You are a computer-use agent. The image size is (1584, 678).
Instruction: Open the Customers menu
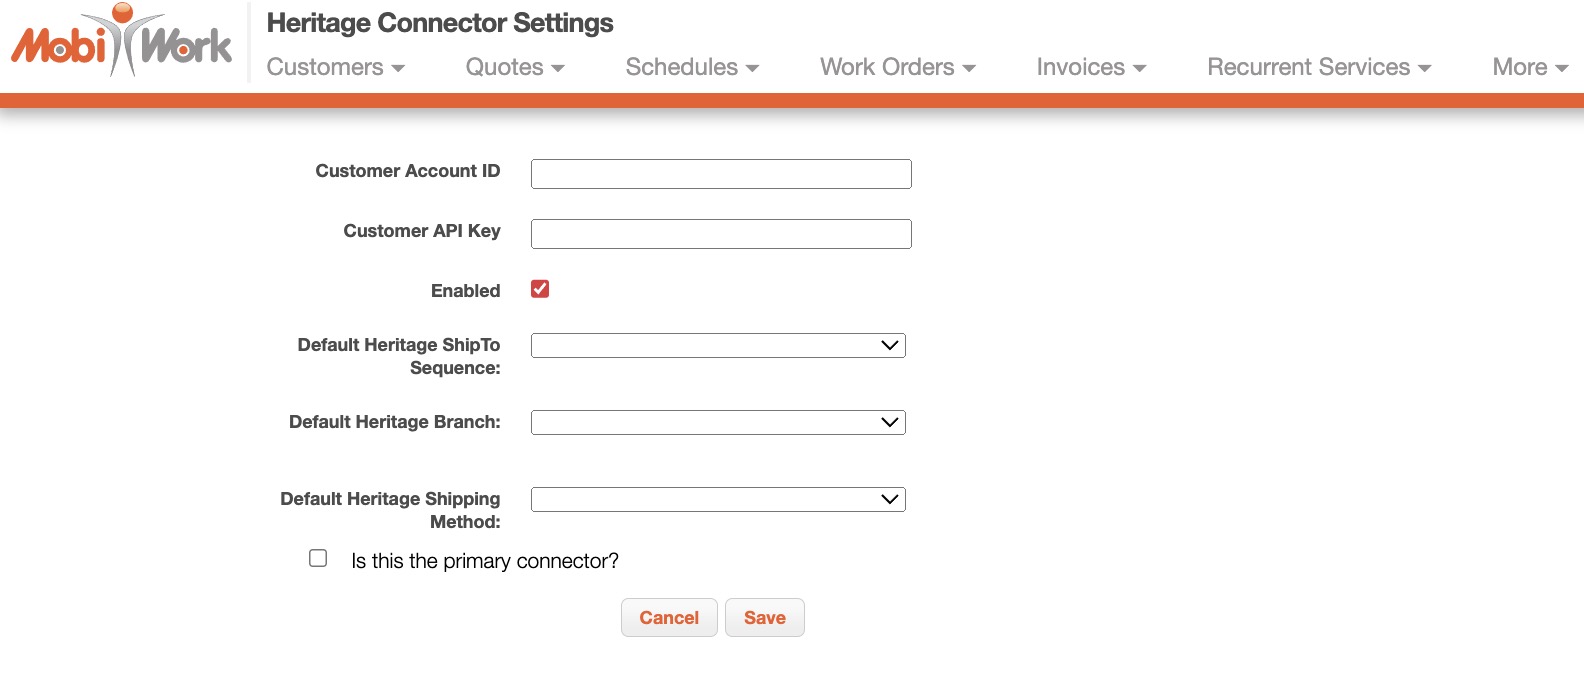point(335,67)
